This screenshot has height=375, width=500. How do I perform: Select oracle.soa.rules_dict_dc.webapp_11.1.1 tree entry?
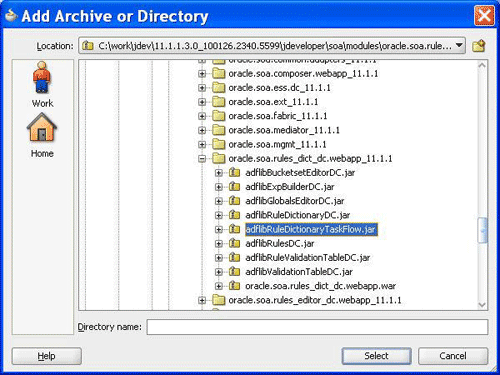[x=310, y=159]
